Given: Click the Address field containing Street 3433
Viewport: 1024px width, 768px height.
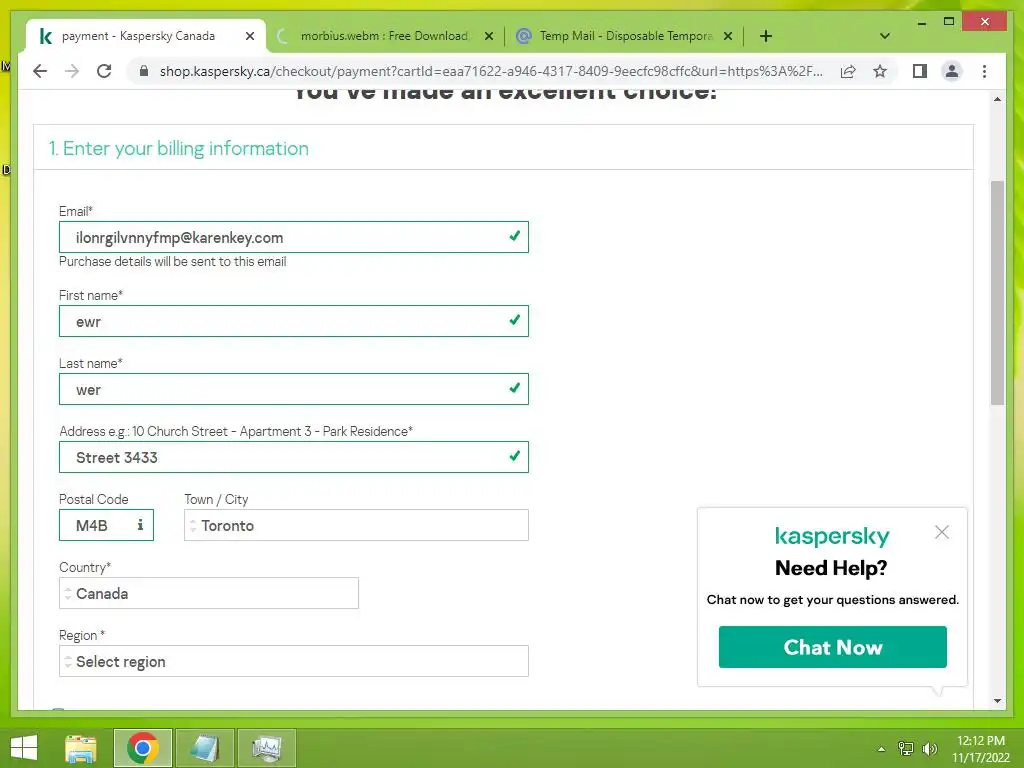Looking at the screenshot, I should tap(294, 457).
